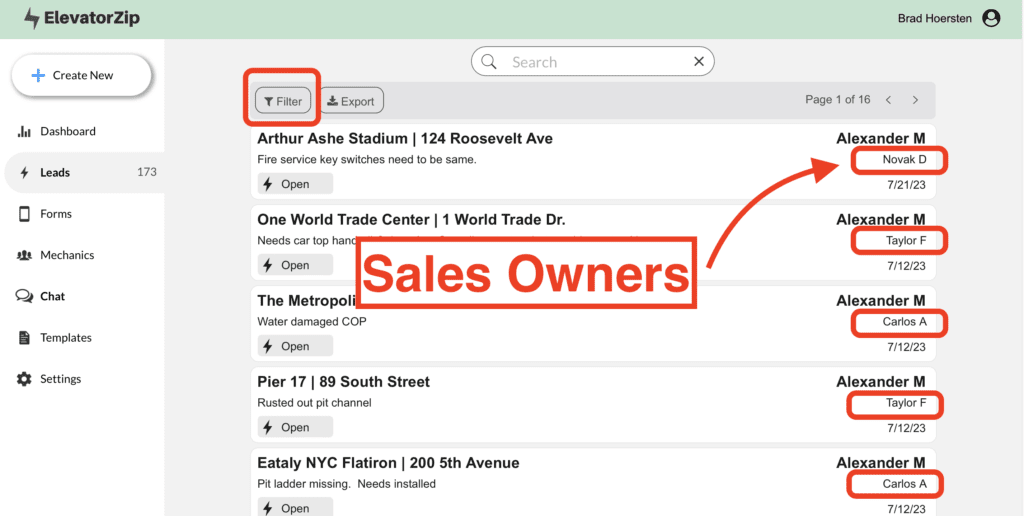Click the Pit ladder missing description
1024x516 pixels.
click(x=346, y=483)
